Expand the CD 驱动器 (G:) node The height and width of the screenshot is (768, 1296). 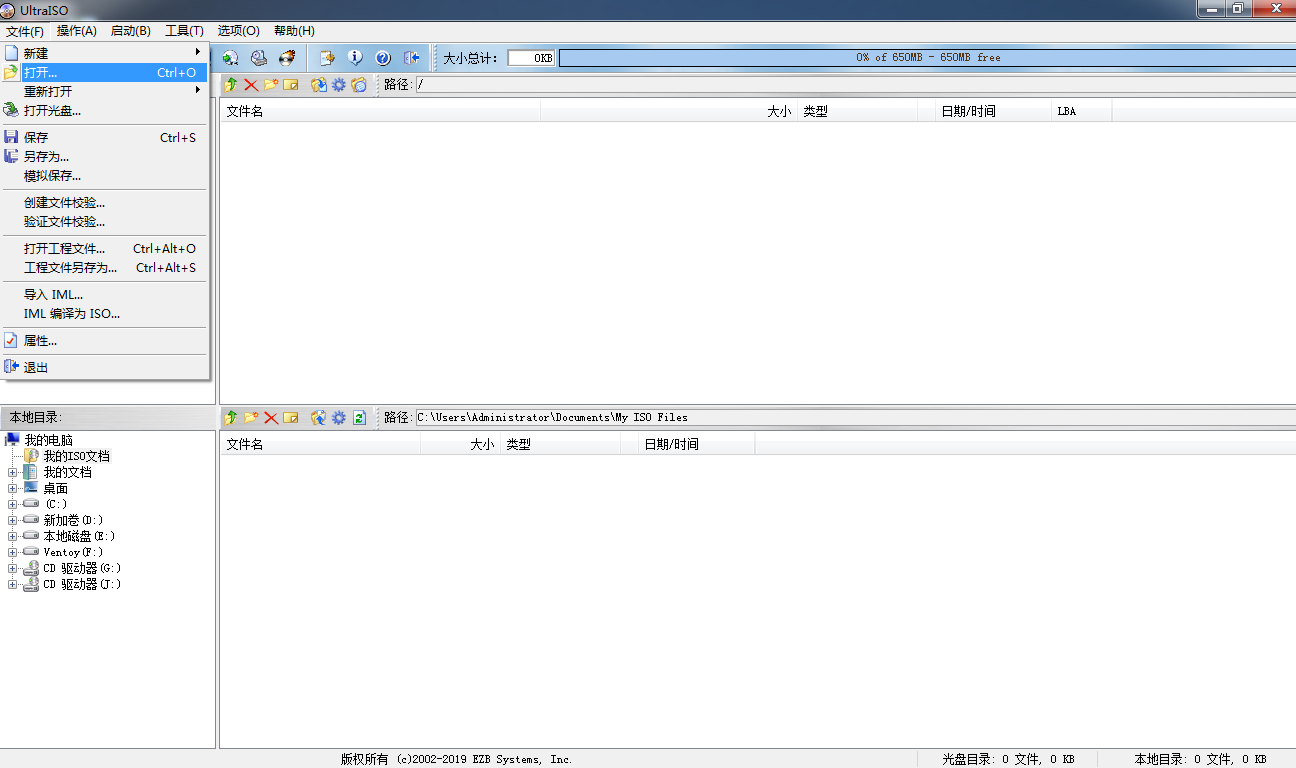[12, 568]
